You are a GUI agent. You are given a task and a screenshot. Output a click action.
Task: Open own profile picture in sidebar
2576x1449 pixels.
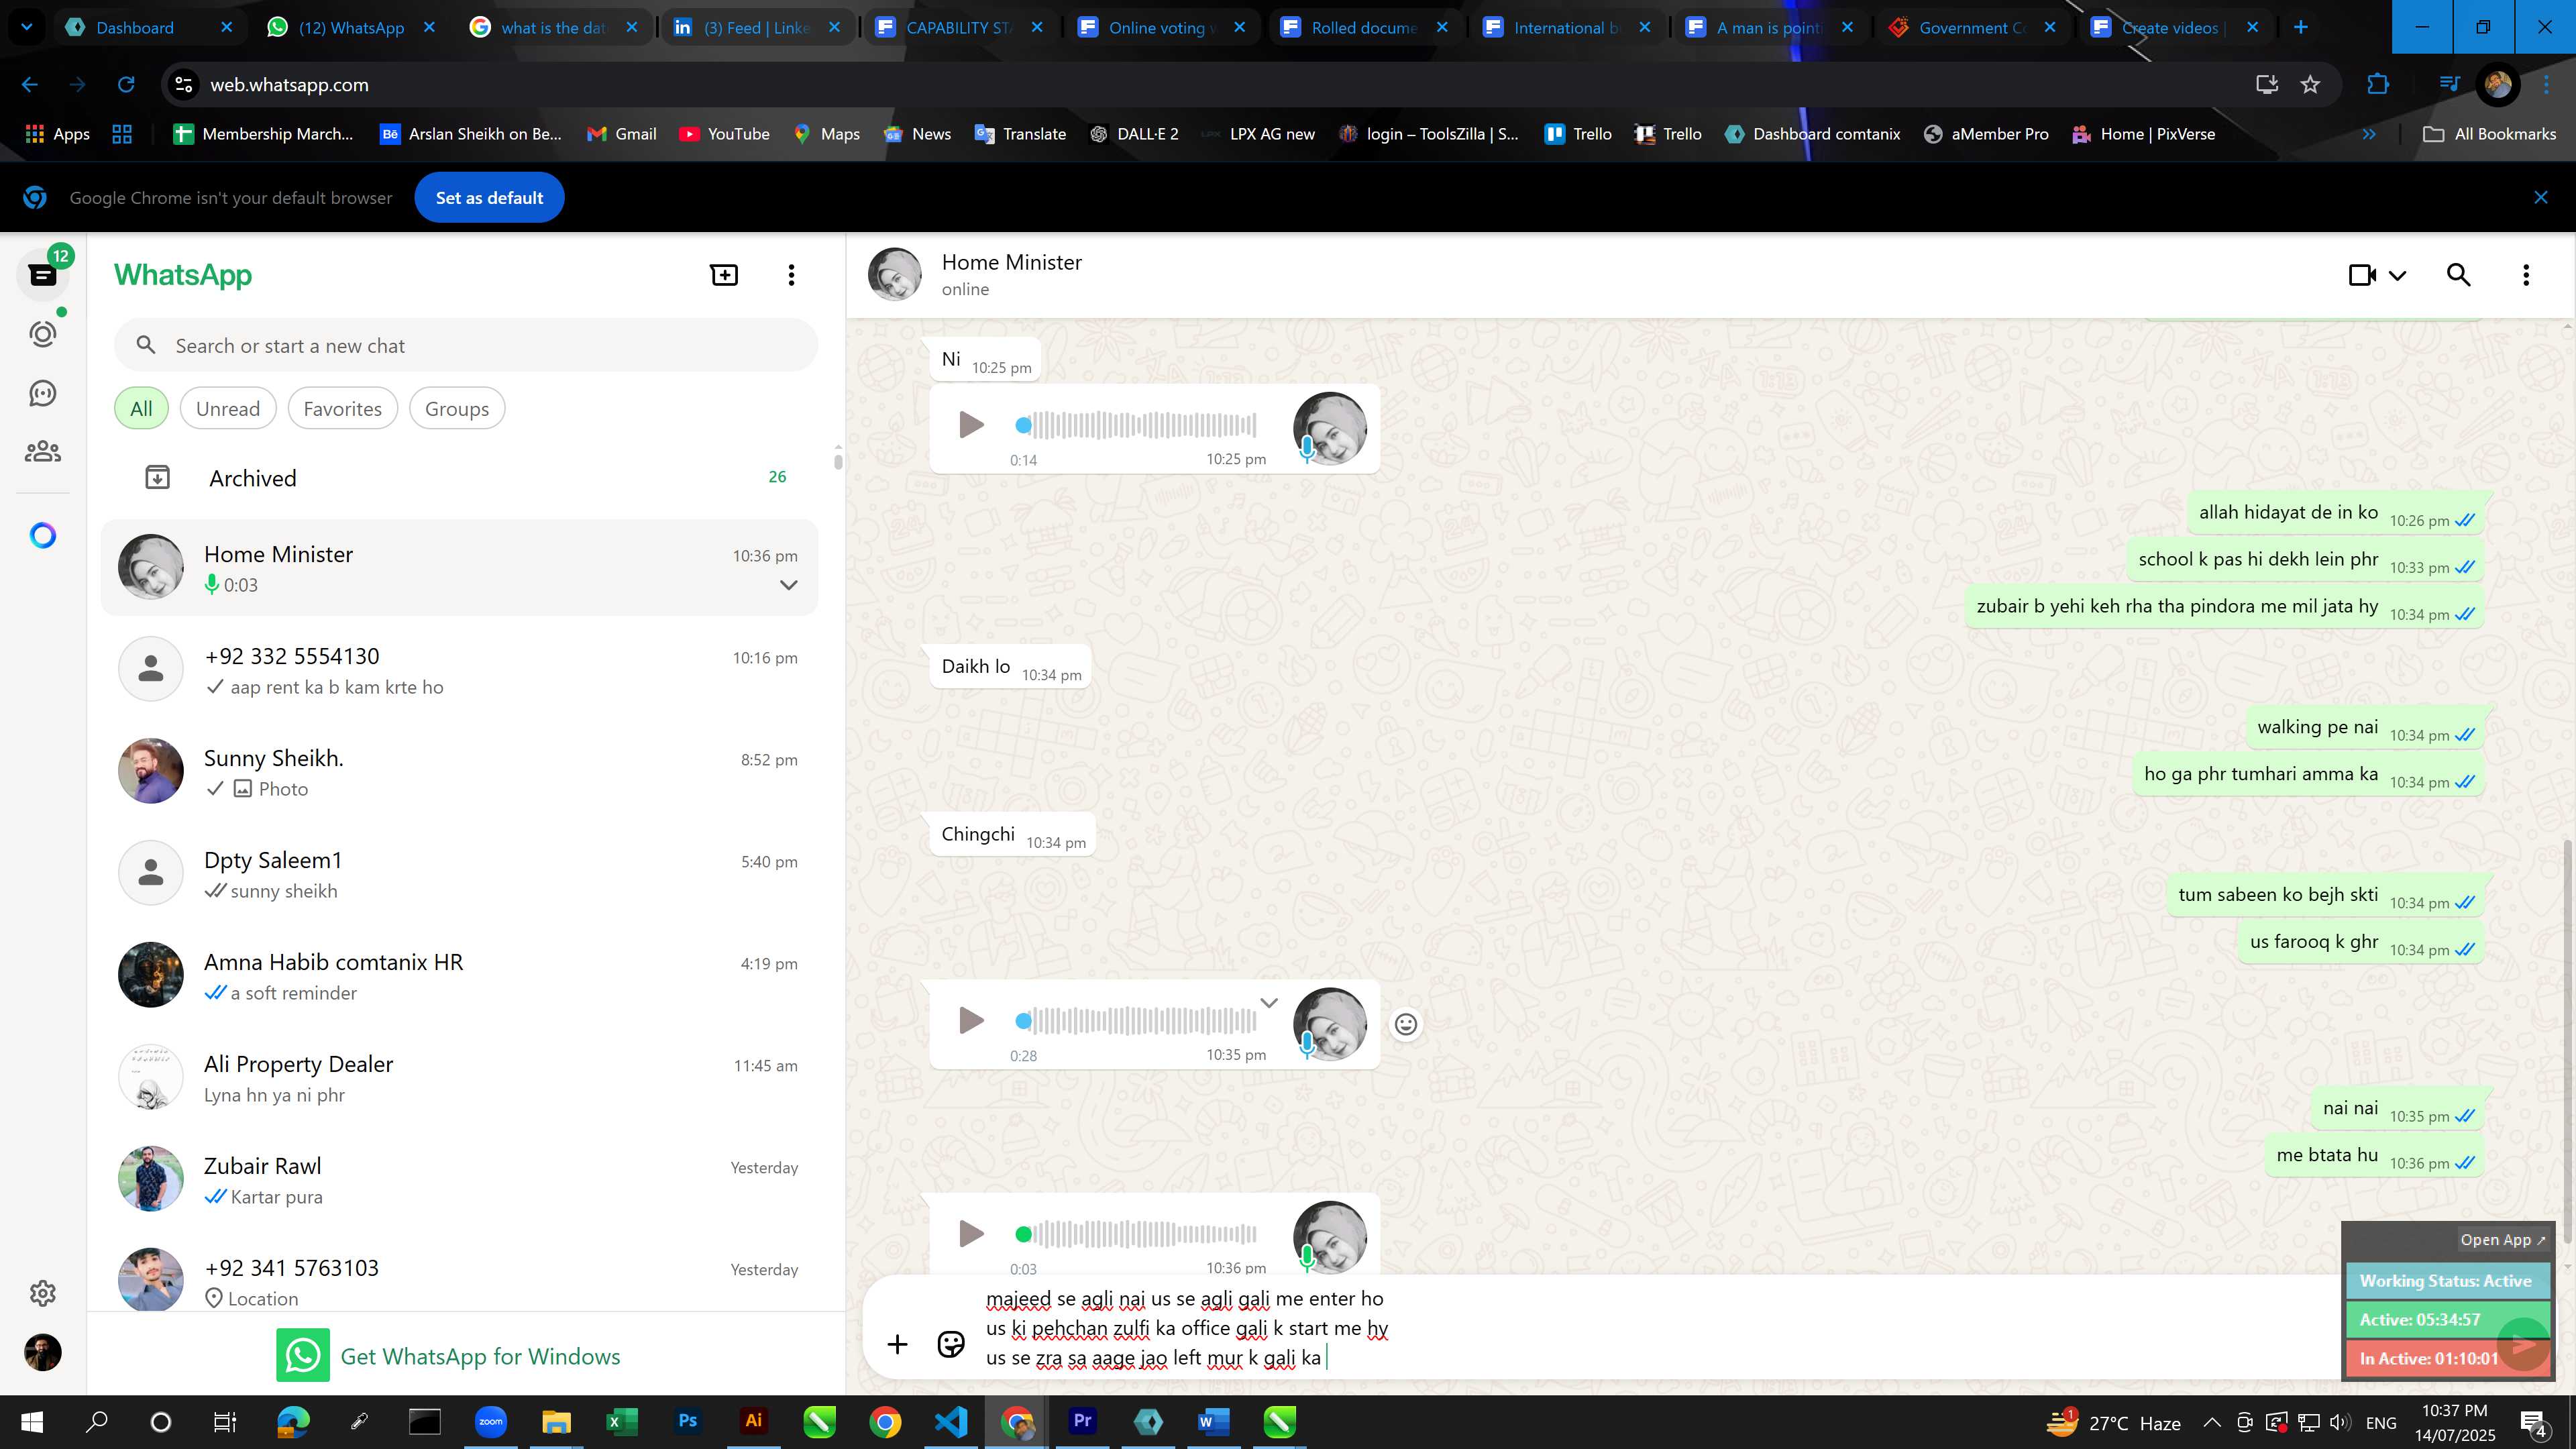tap(43, 1353)
